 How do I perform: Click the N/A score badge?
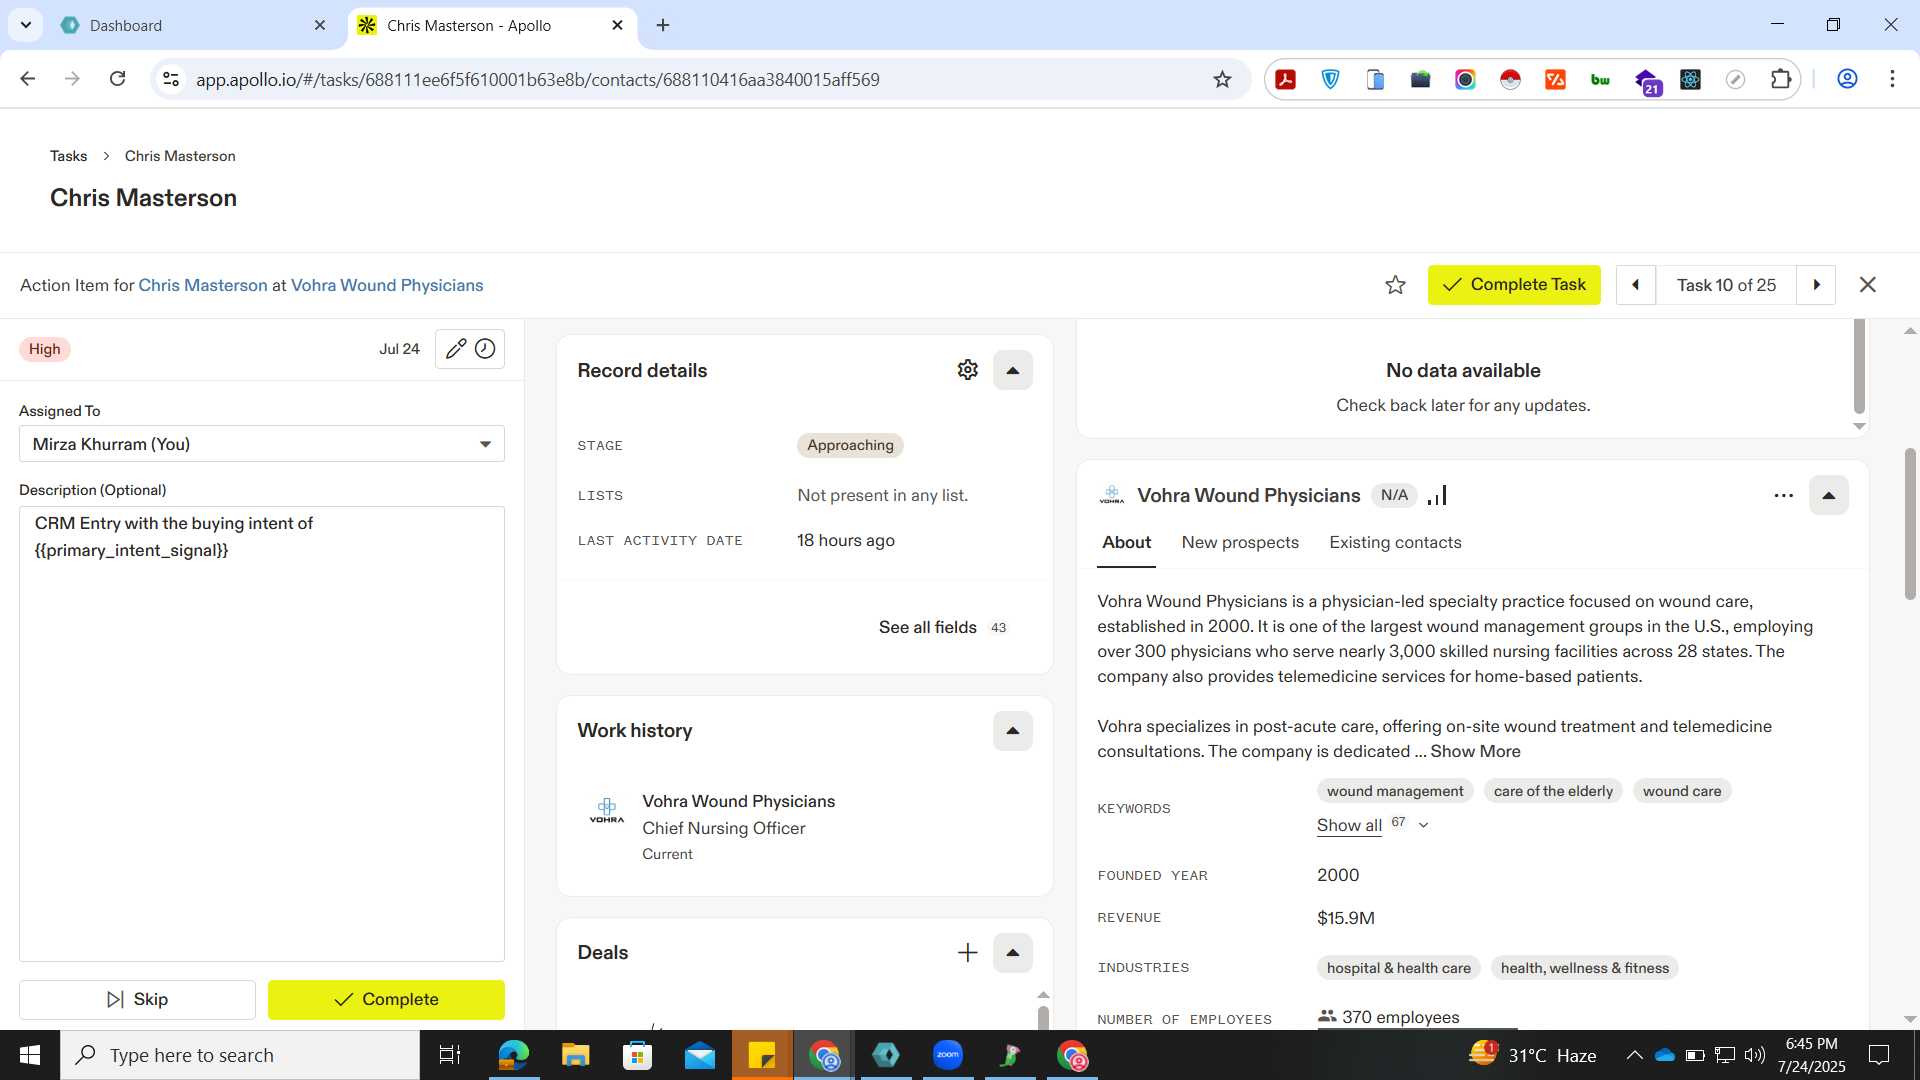click(x=1394, y=495)
